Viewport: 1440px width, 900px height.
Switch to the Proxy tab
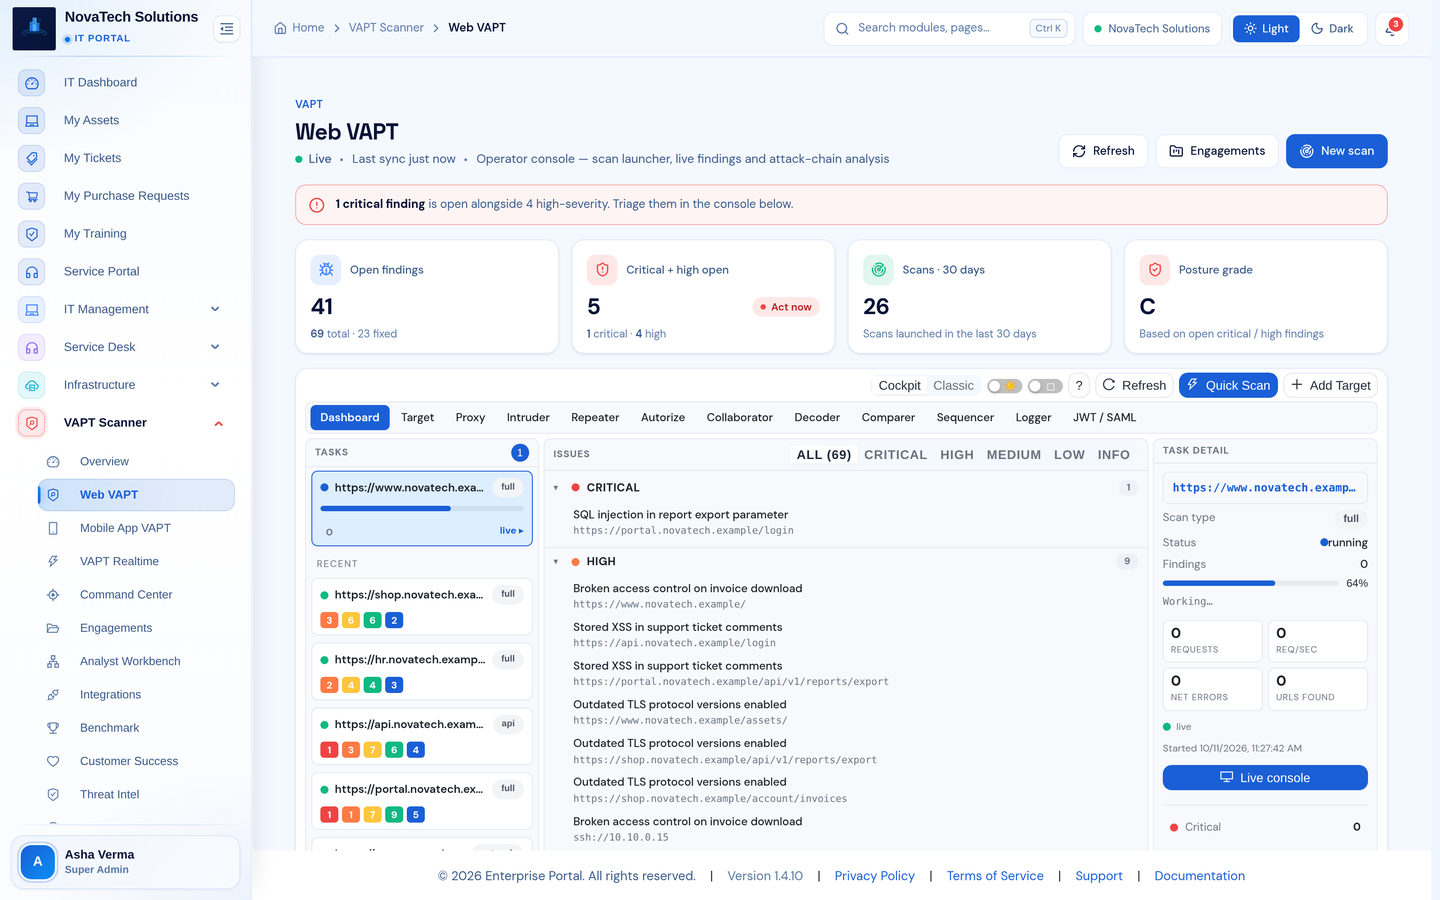pyautogui.click(x=470, y=417)
